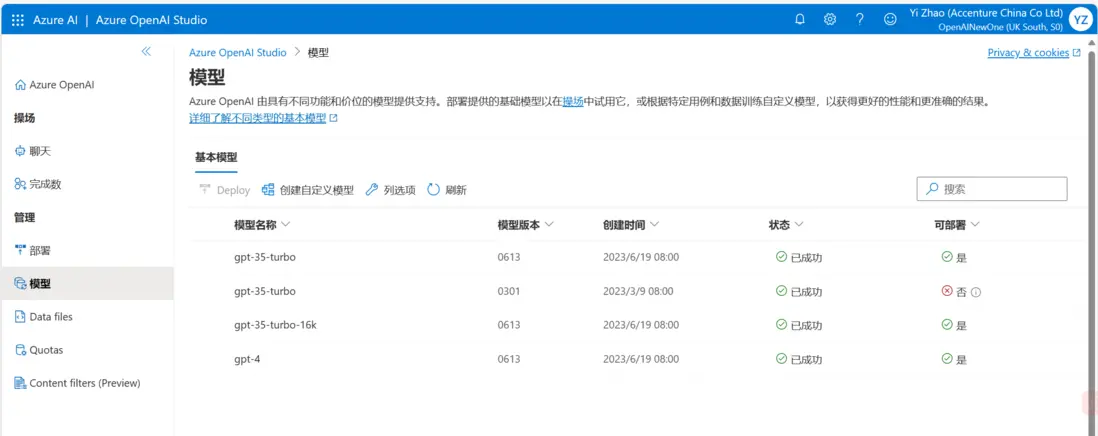1098x436 pixels.
Task: Click 已成功 status of gpt-4 row
Action: coord(799,359)
